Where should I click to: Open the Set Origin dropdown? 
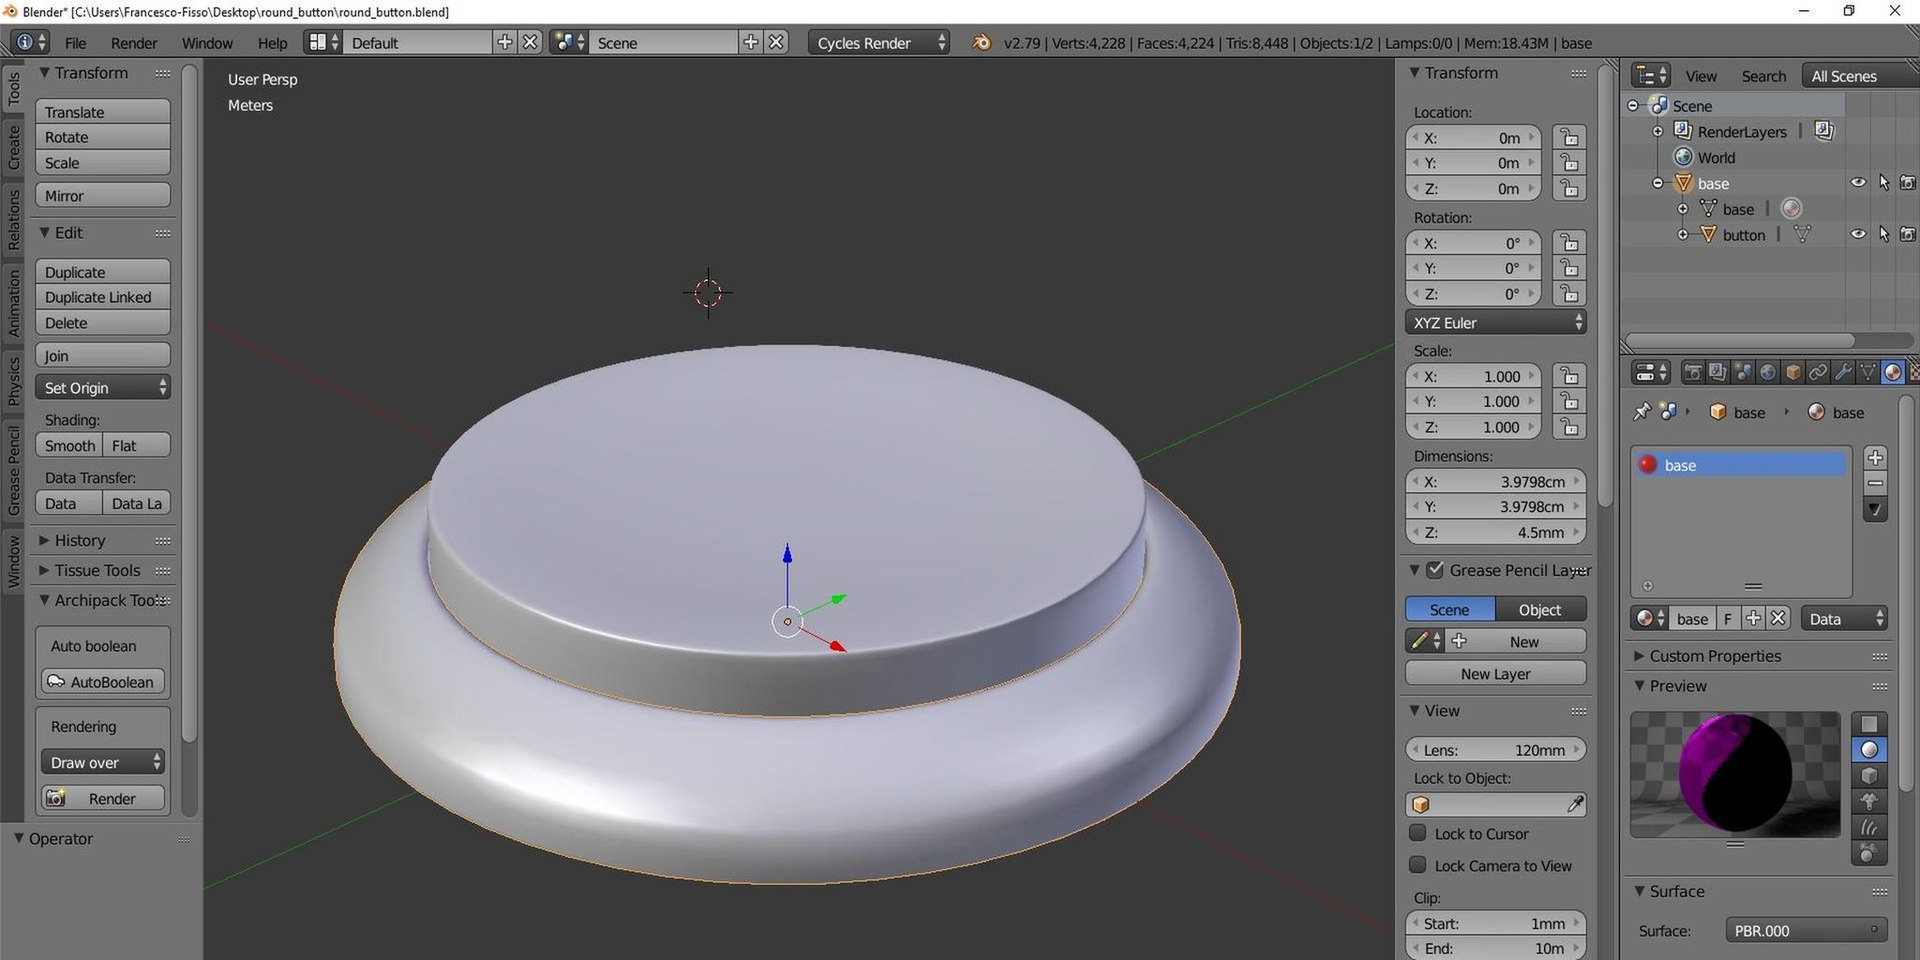pyautogui.click(x=103, y=388)
